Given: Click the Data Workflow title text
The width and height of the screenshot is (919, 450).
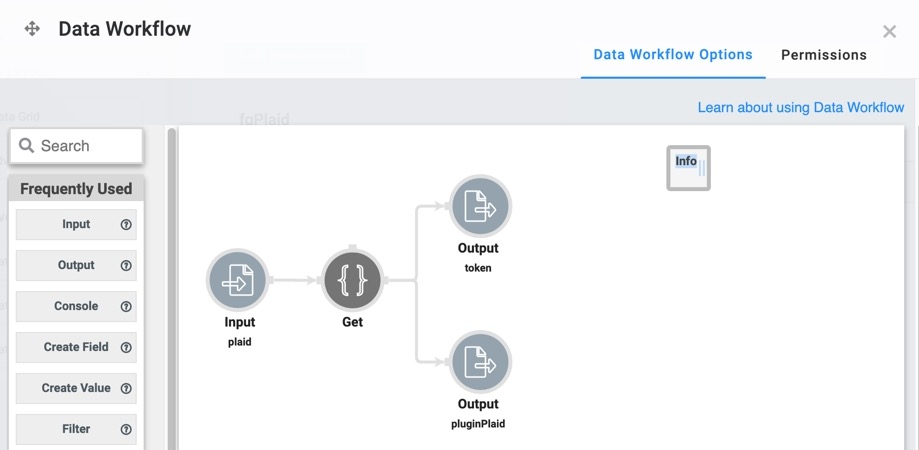Looking at the screenshot, I should click(x=125, y=29).
